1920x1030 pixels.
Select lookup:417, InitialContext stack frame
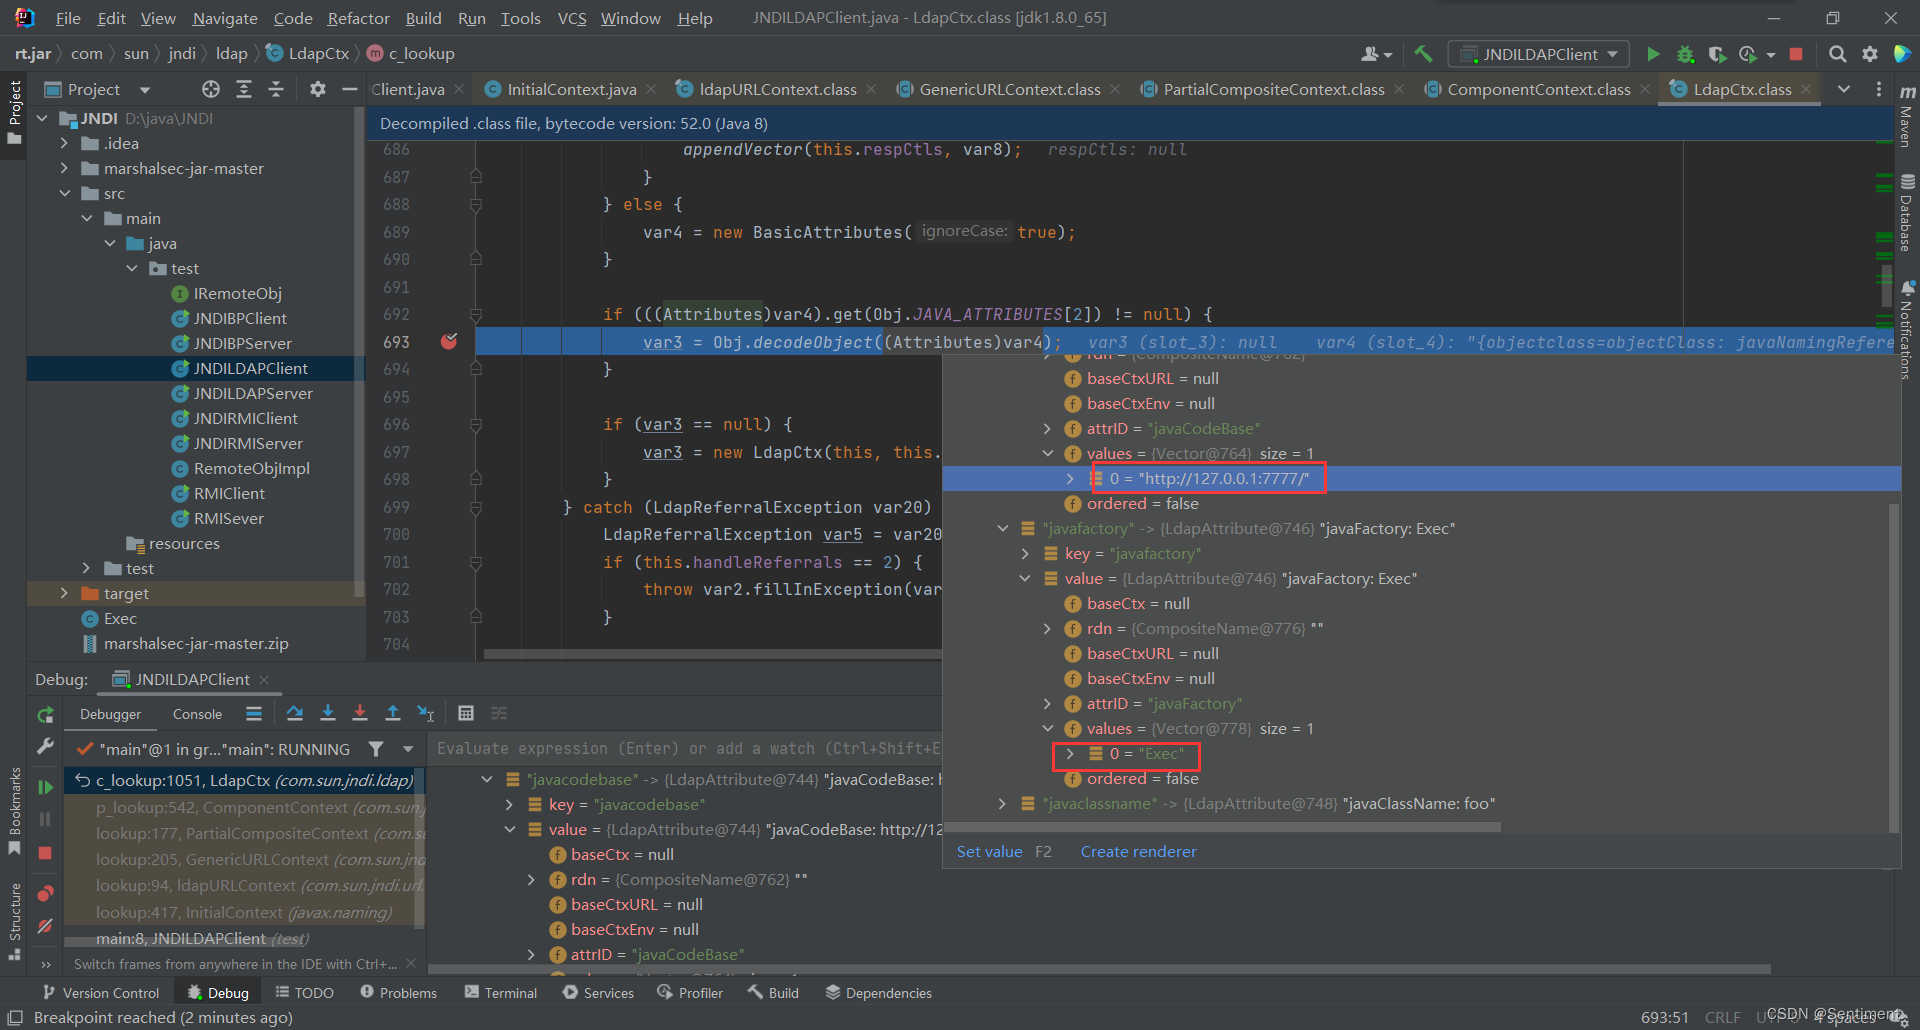[x=244, y=912]
